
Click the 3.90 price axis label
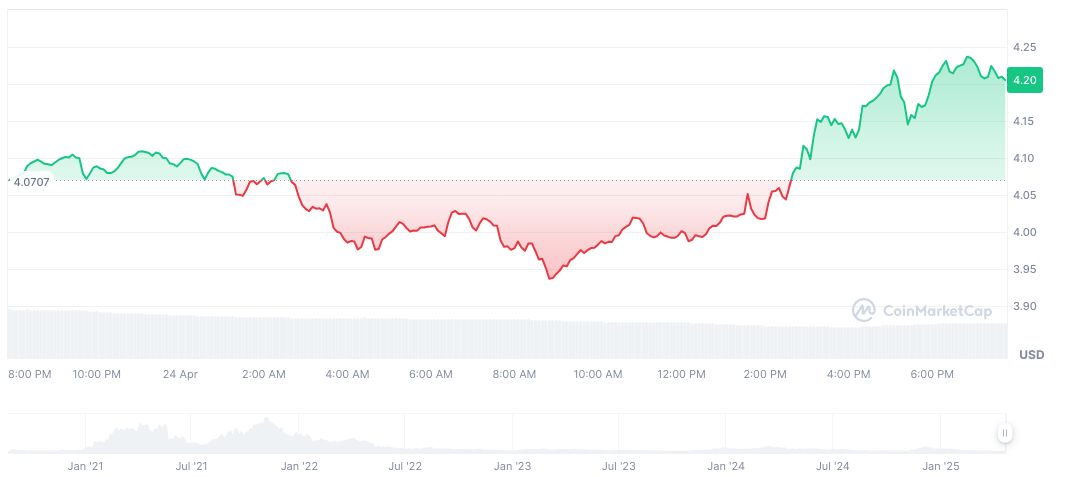pos(1023,306)
